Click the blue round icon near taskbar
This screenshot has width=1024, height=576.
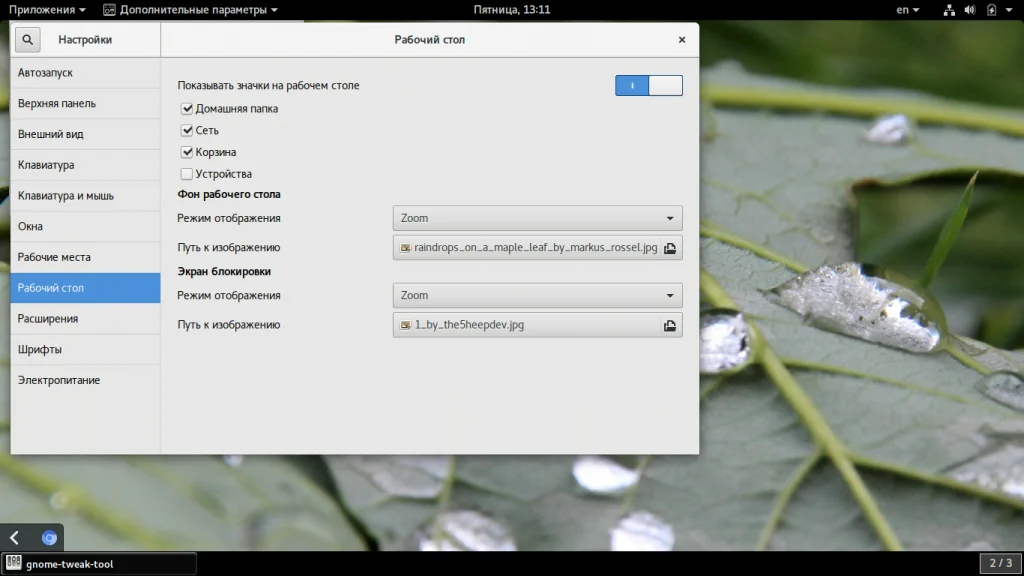[49, 537]
